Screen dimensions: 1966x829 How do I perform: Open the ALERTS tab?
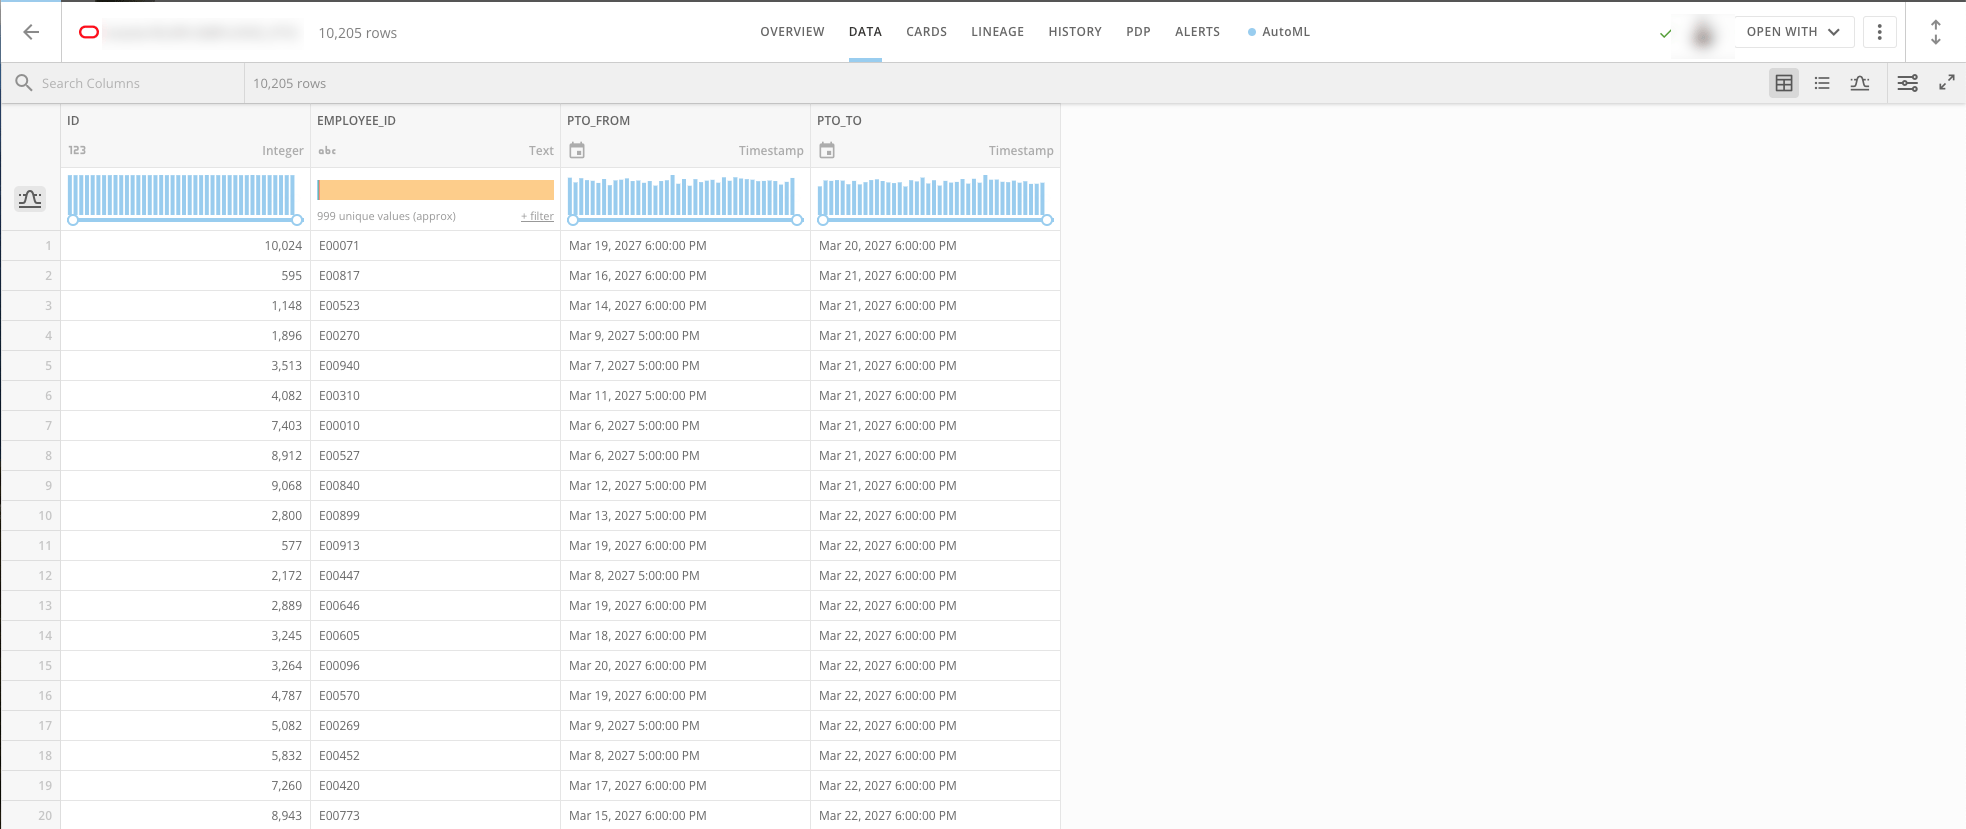(1197, 32)
